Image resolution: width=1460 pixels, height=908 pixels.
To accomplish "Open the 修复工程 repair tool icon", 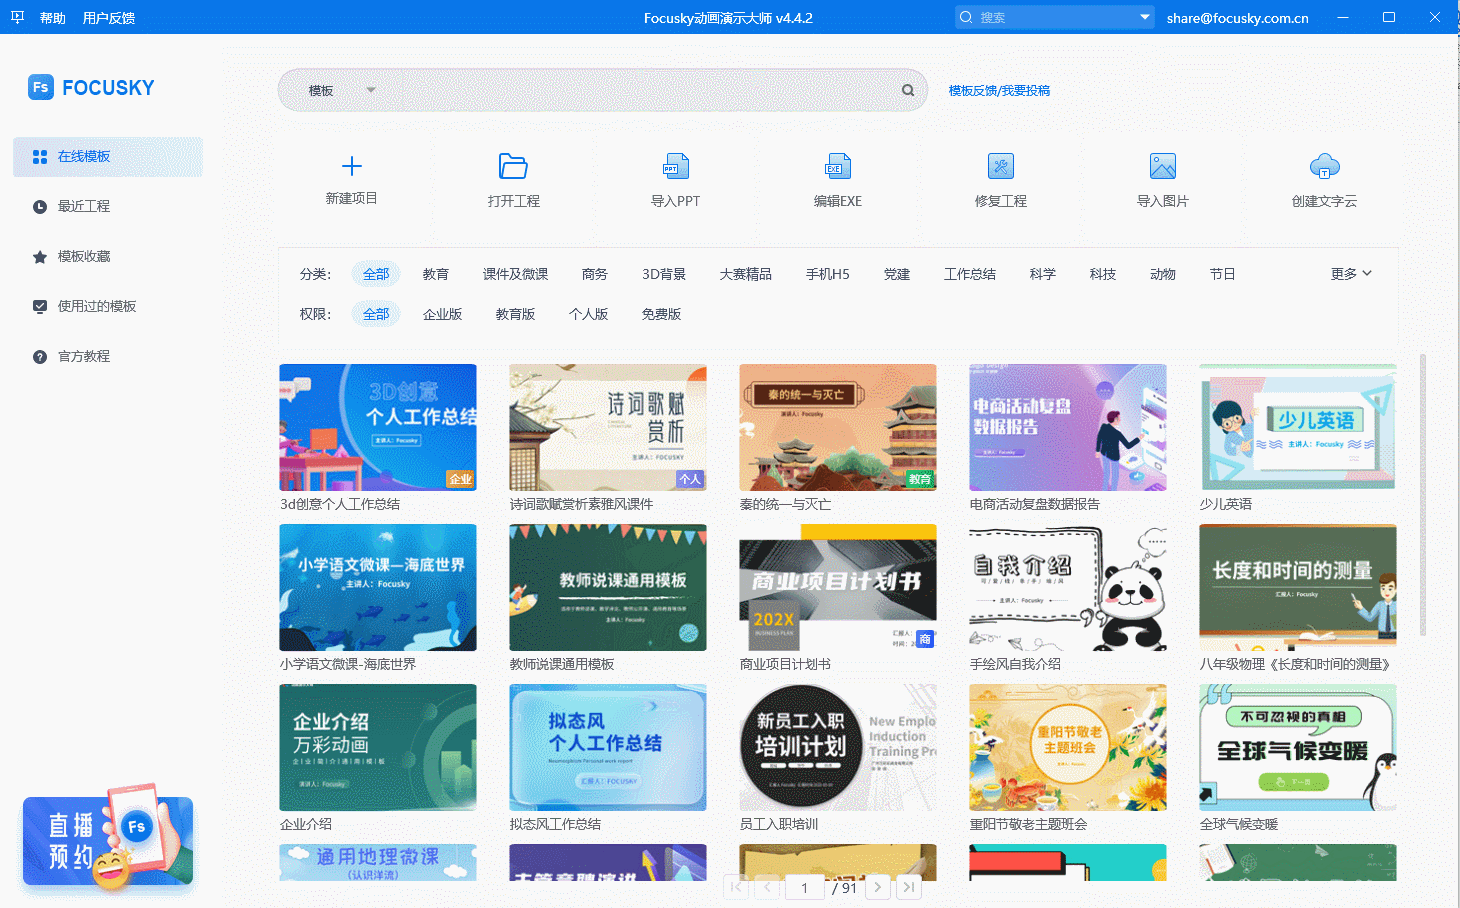I will click(1000, 166).
